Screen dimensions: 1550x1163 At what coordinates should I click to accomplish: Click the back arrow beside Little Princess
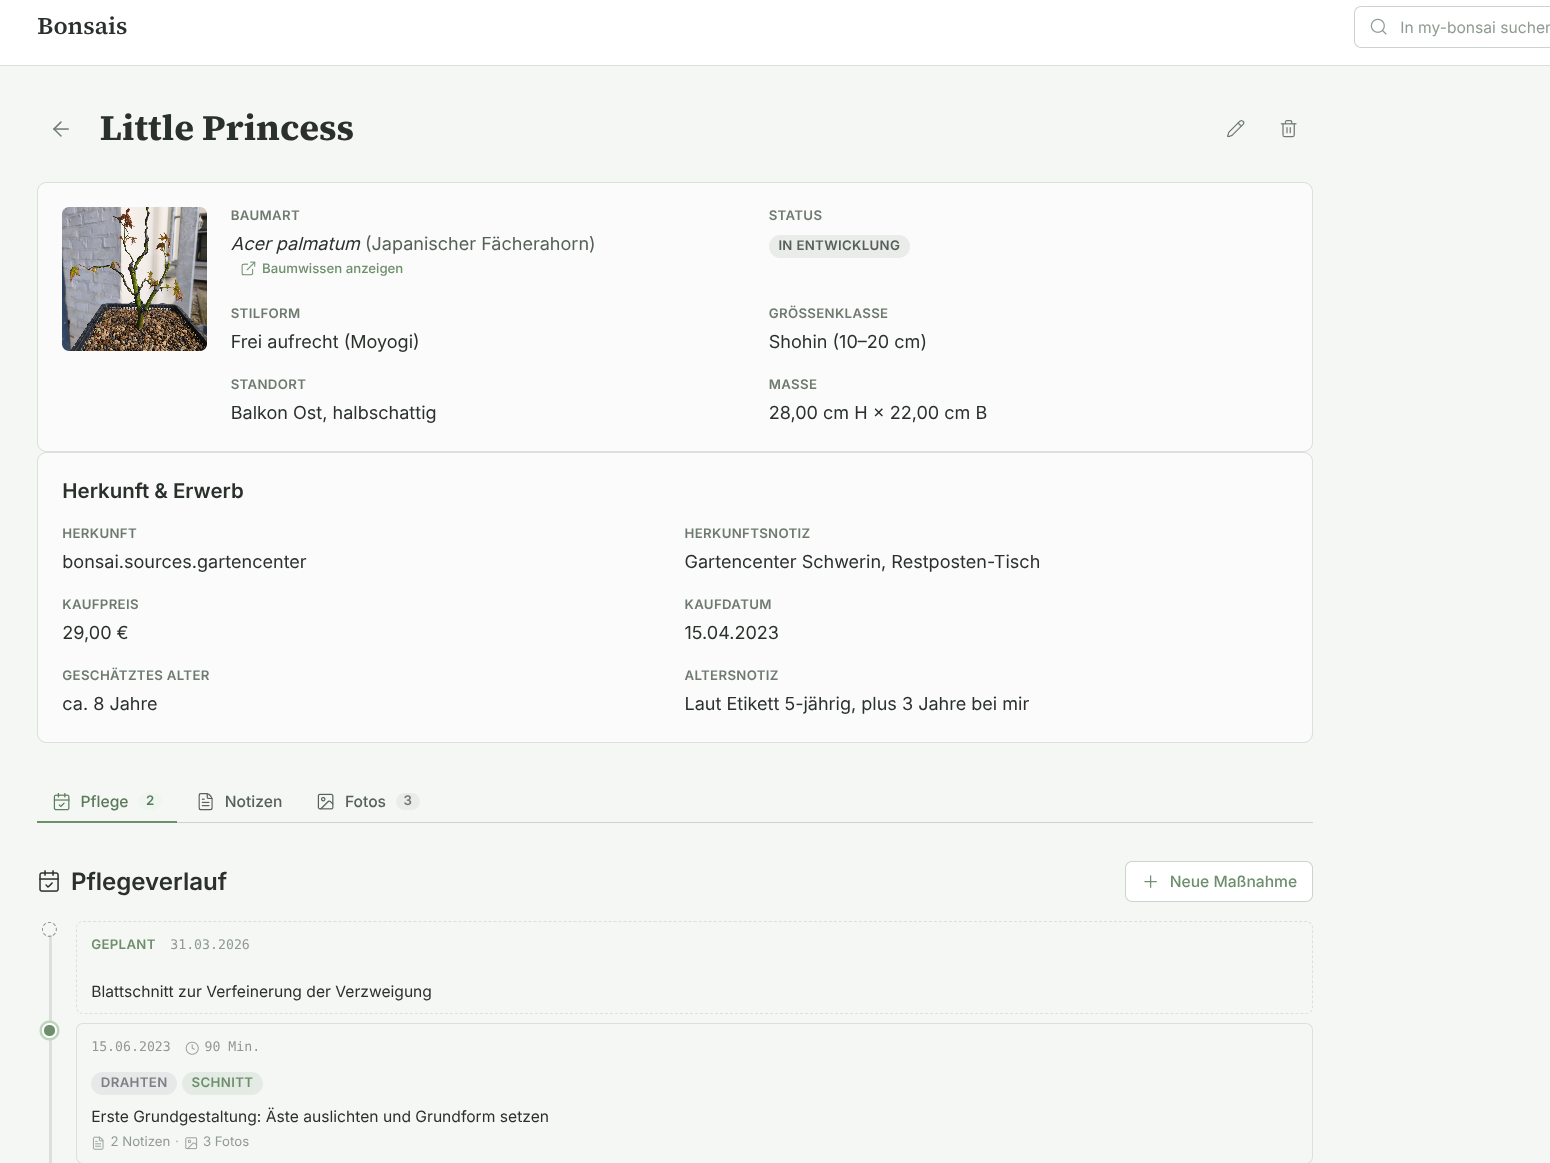61,129
